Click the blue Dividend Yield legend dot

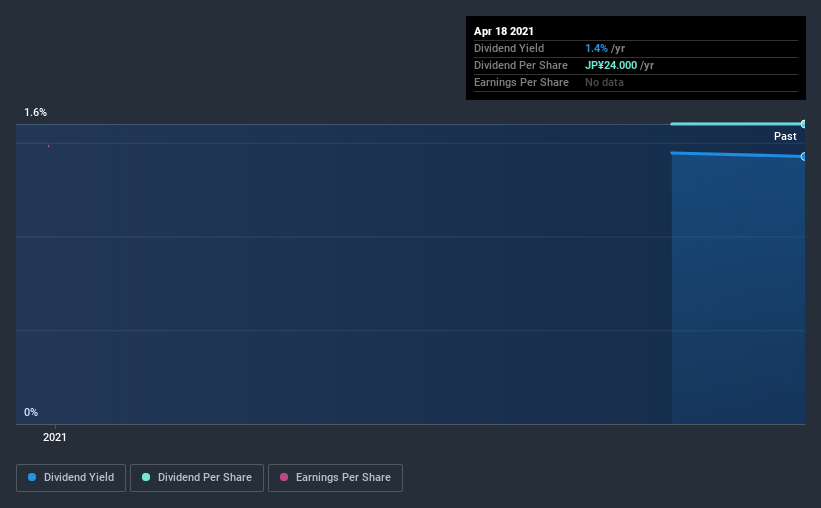pyautogui.click(x=32, y=477)
